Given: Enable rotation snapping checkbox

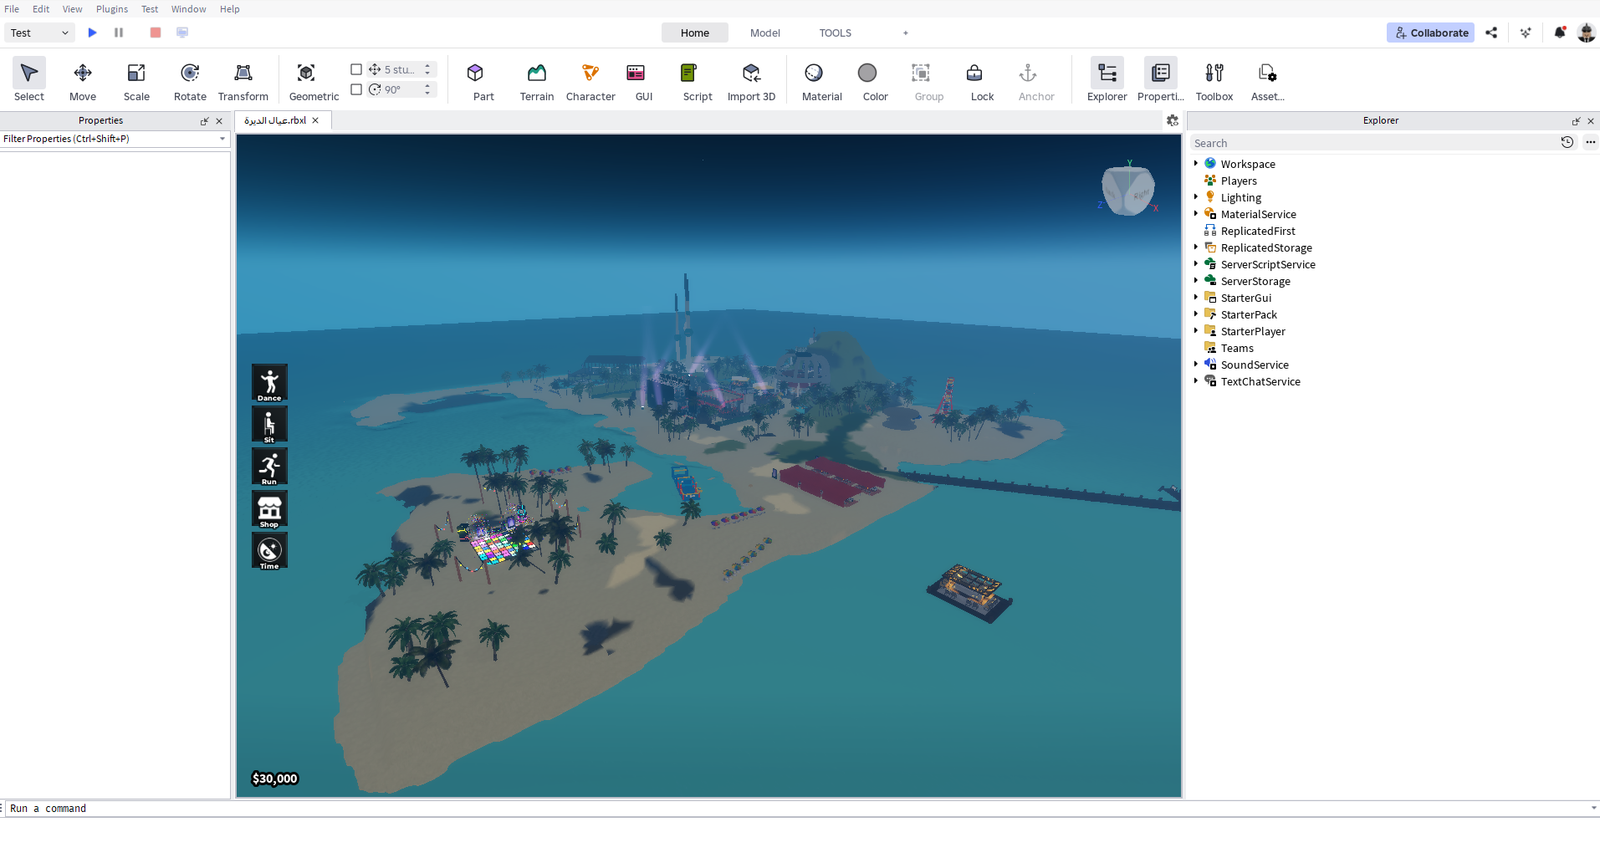Looking at the screenshot, I should click(x=356, y=89).
